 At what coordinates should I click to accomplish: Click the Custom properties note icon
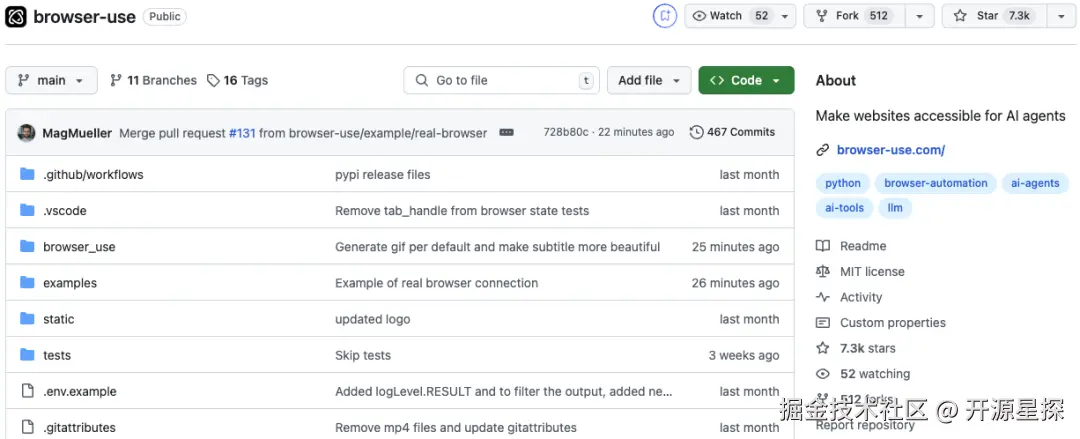822,323
